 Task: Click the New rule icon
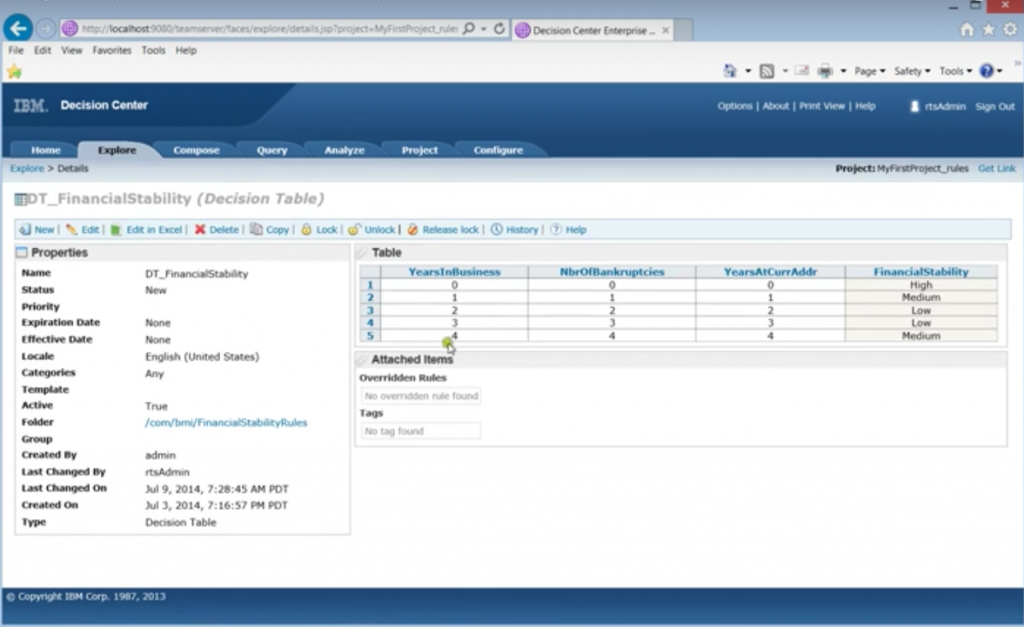[x=25, y=229]
